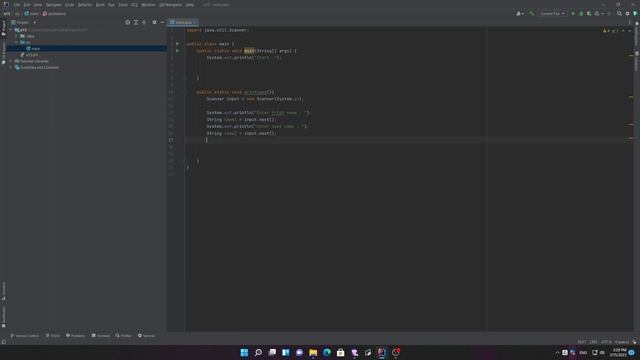Click the src breadcrumb in navigation bar
The width and height of the screenshot is (640, 360).
[x=17, y=13]
